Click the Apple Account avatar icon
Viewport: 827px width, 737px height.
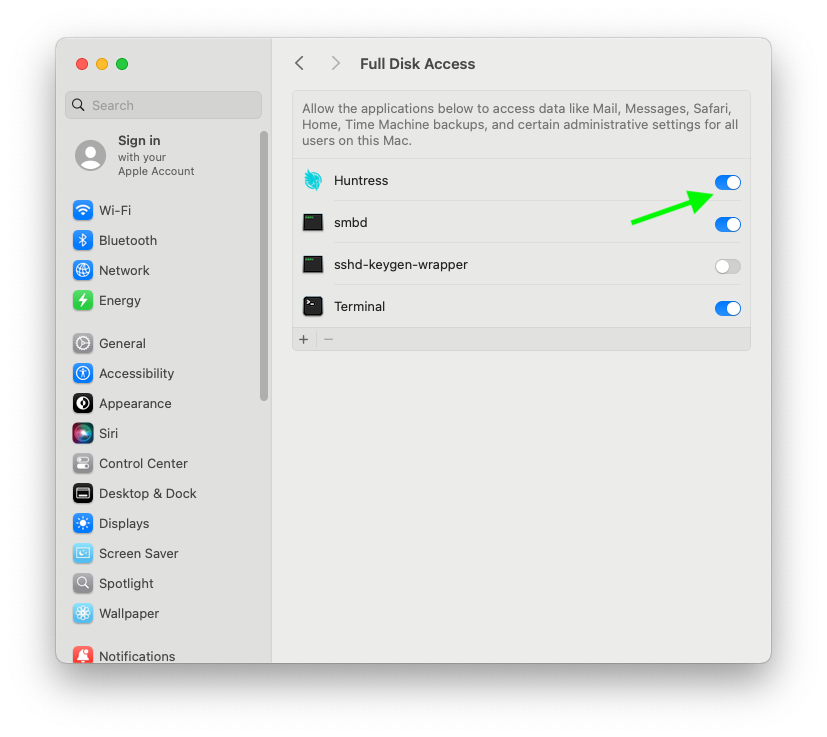coord(91,155)
